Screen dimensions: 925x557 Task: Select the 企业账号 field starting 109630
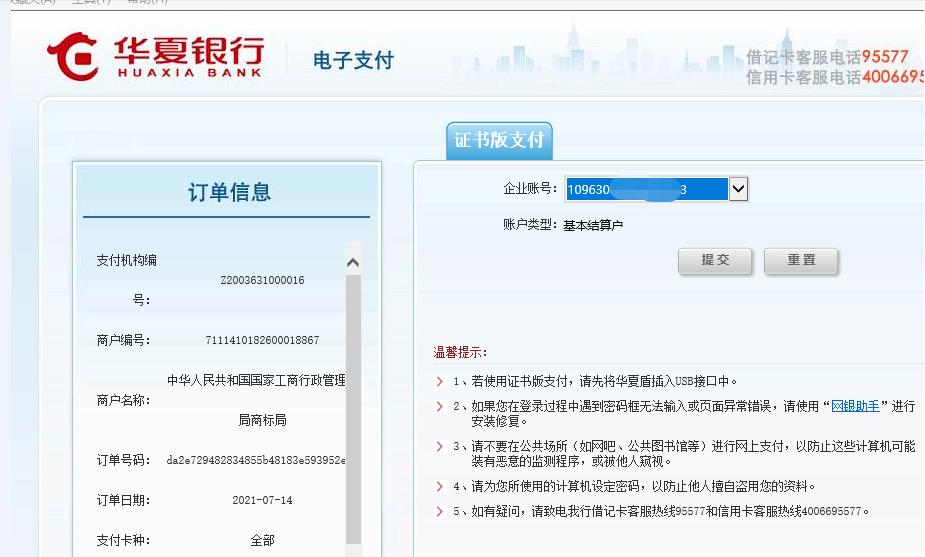[x=646, y=189]
